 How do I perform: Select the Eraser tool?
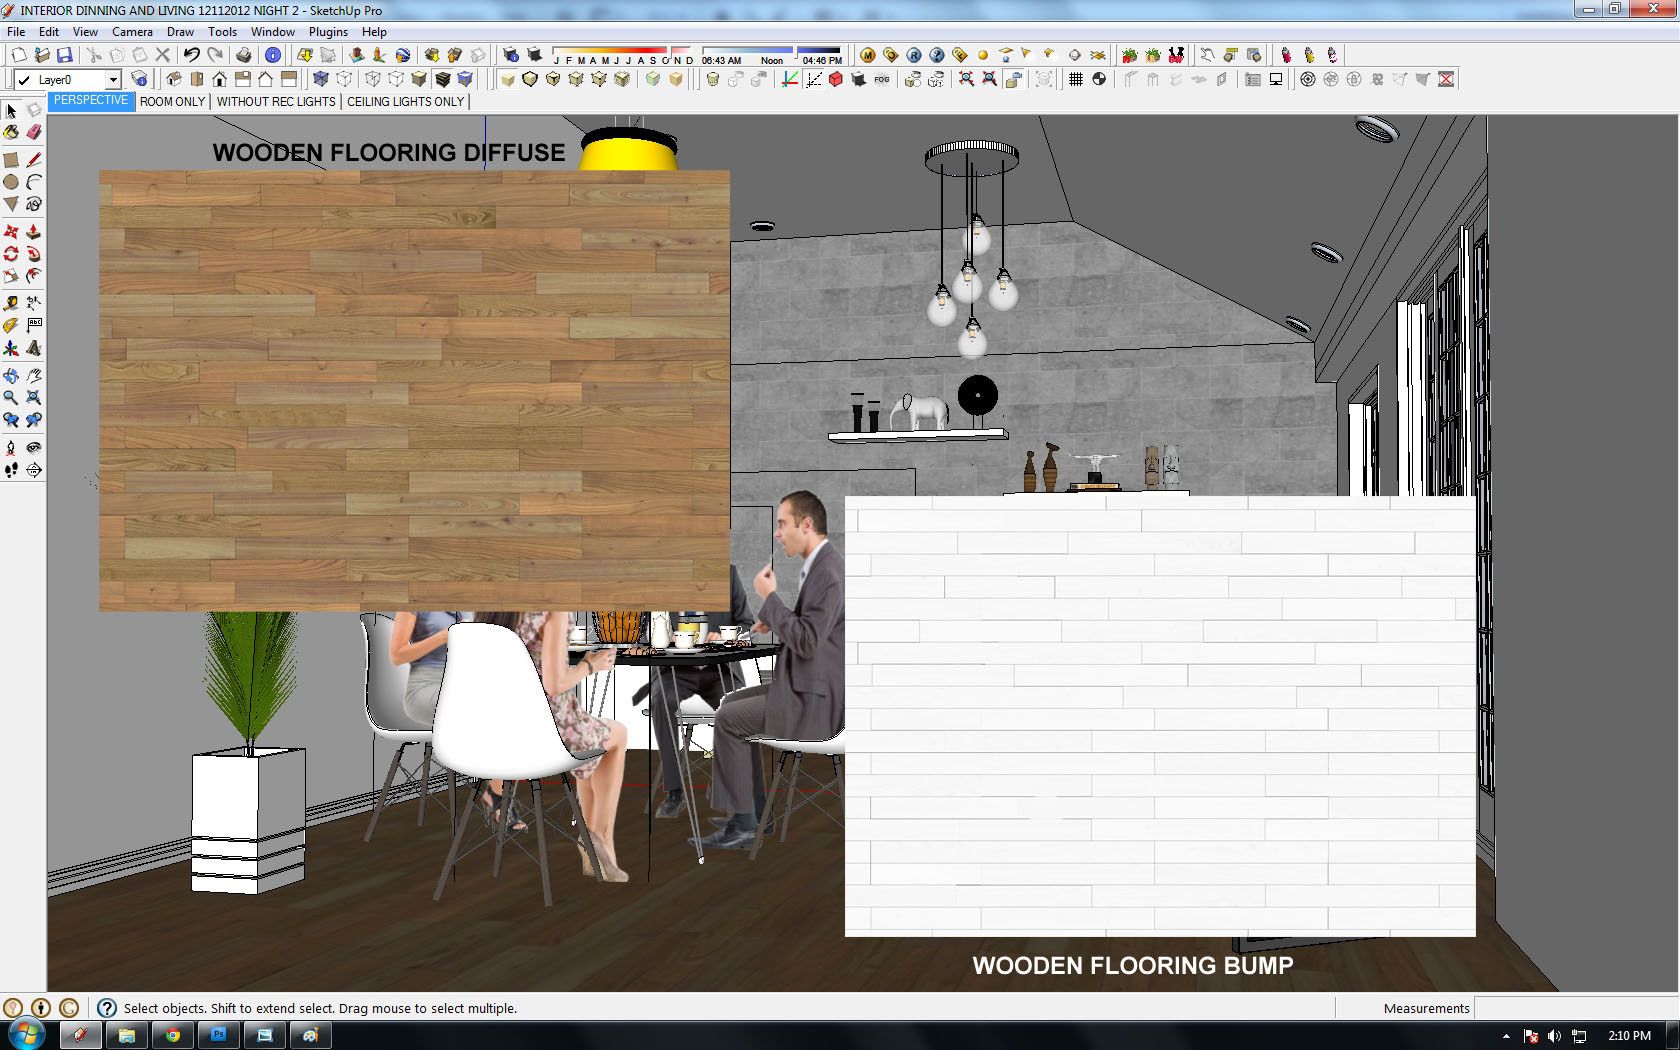(34, 132)
